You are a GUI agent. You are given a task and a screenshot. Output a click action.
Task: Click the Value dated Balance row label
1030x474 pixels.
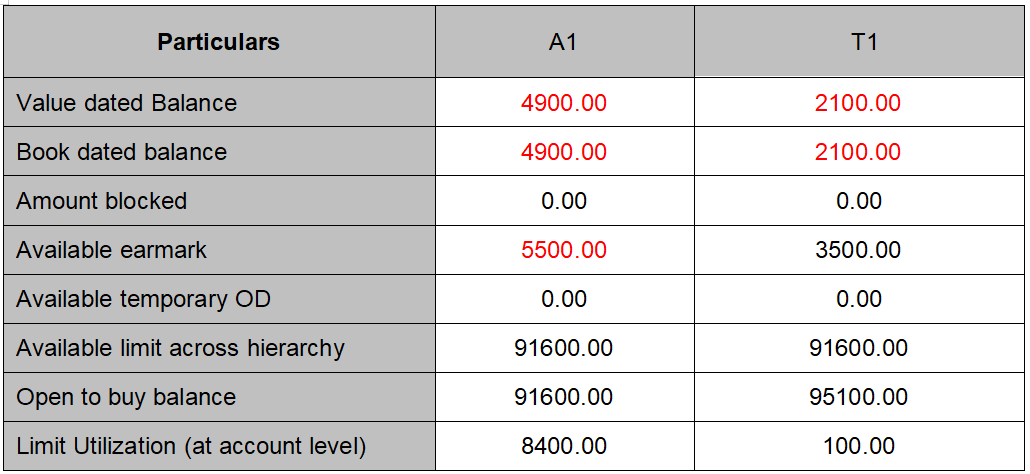[x=127, y=103]
